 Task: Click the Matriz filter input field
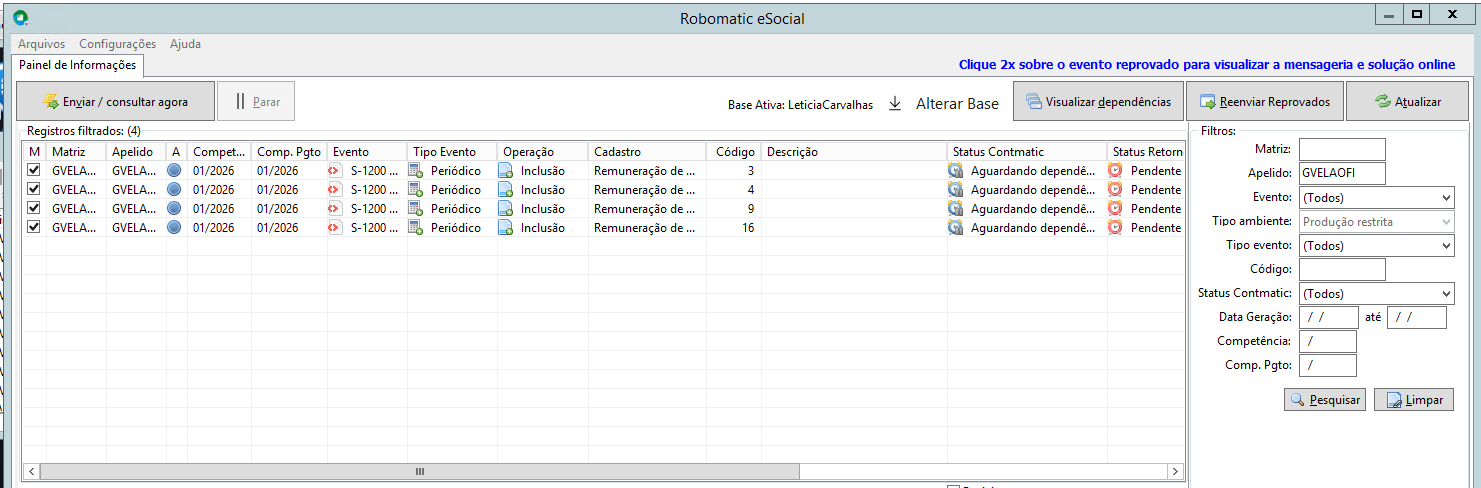(x=1342, y=149)
